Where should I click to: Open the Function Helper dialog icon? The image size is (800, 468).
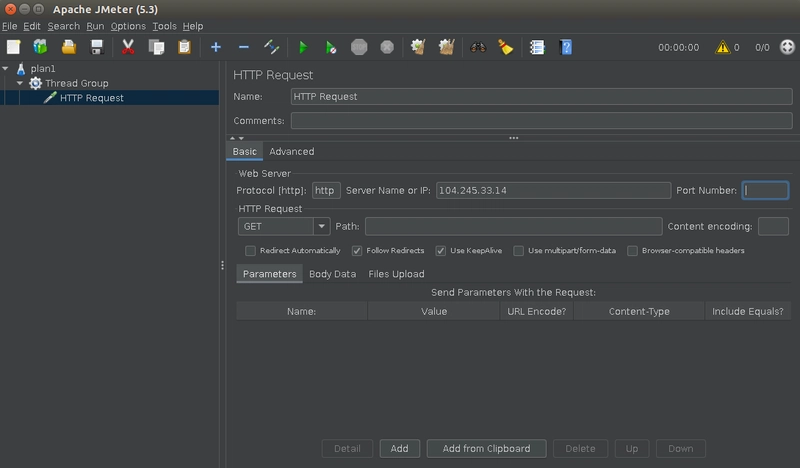[x=537, y=47]
